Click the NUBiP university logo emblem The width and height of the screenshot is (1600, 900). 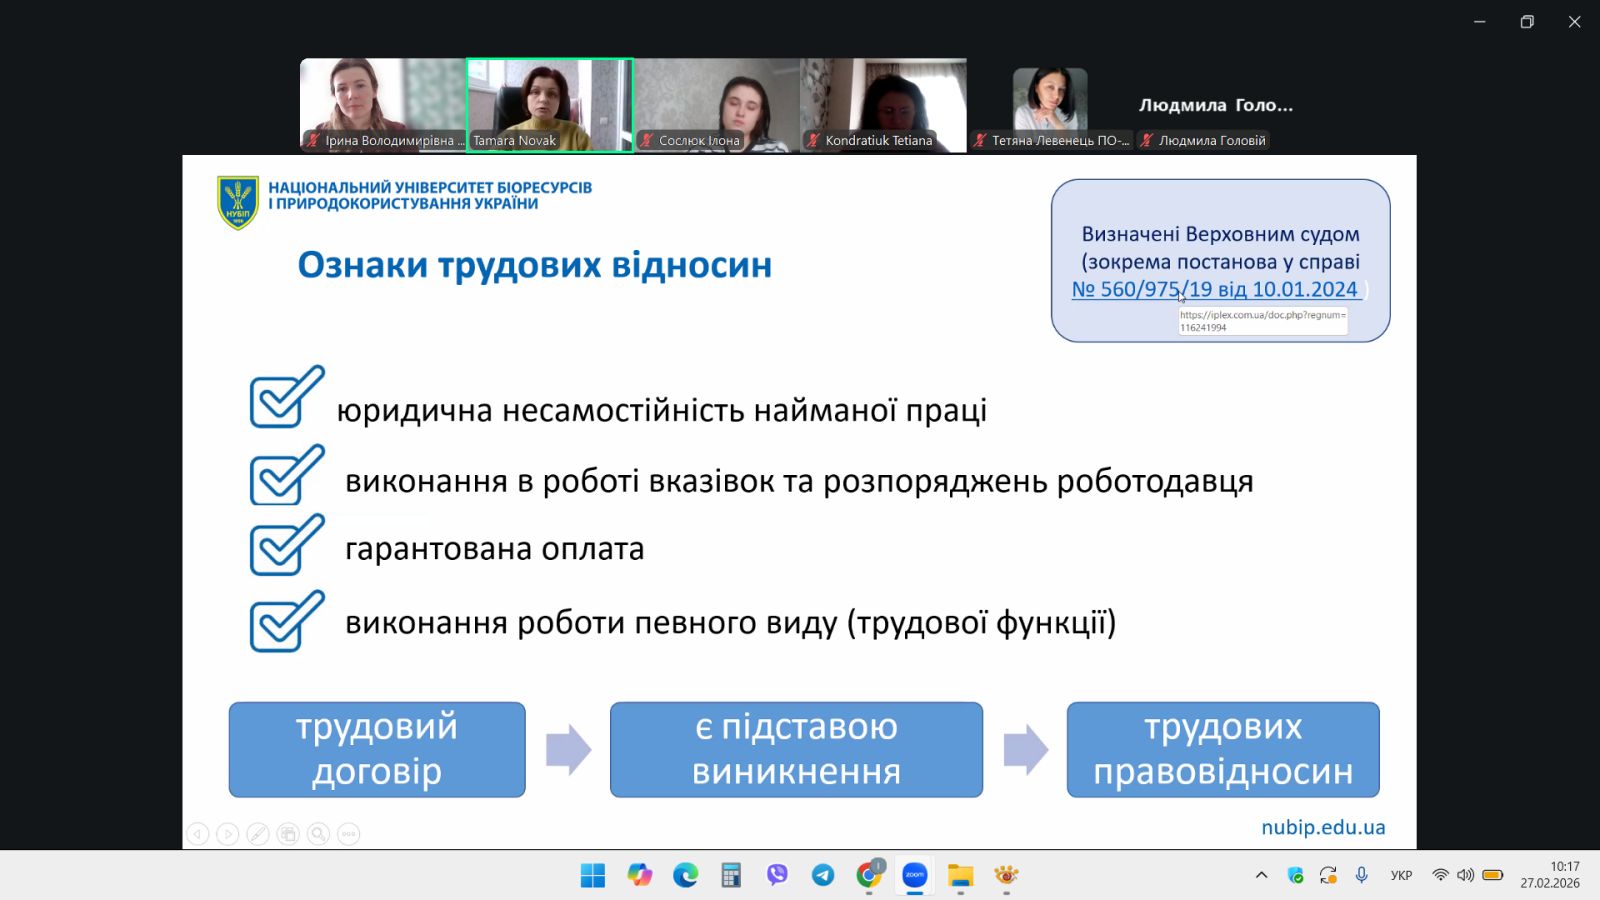[238, 201]
